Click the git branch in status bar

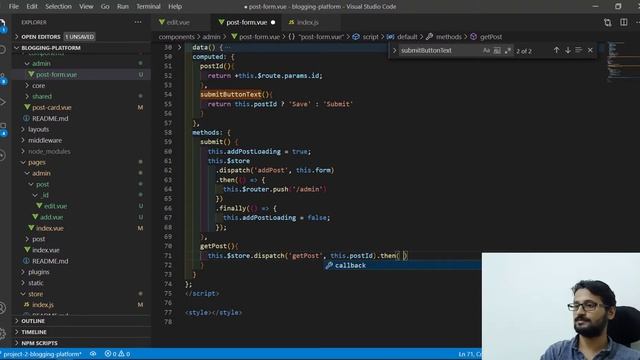coord(41,354)
